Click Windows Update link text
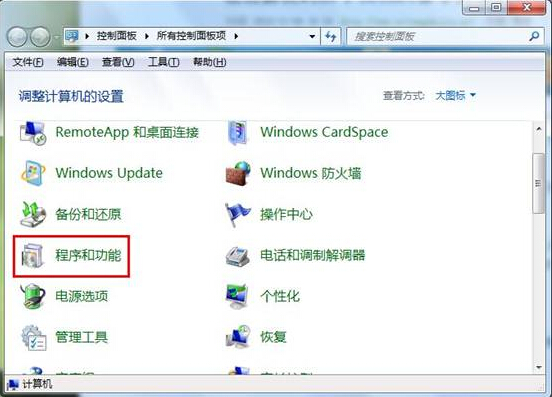Viewport: 552px width, 397px height. click(109, 173)
